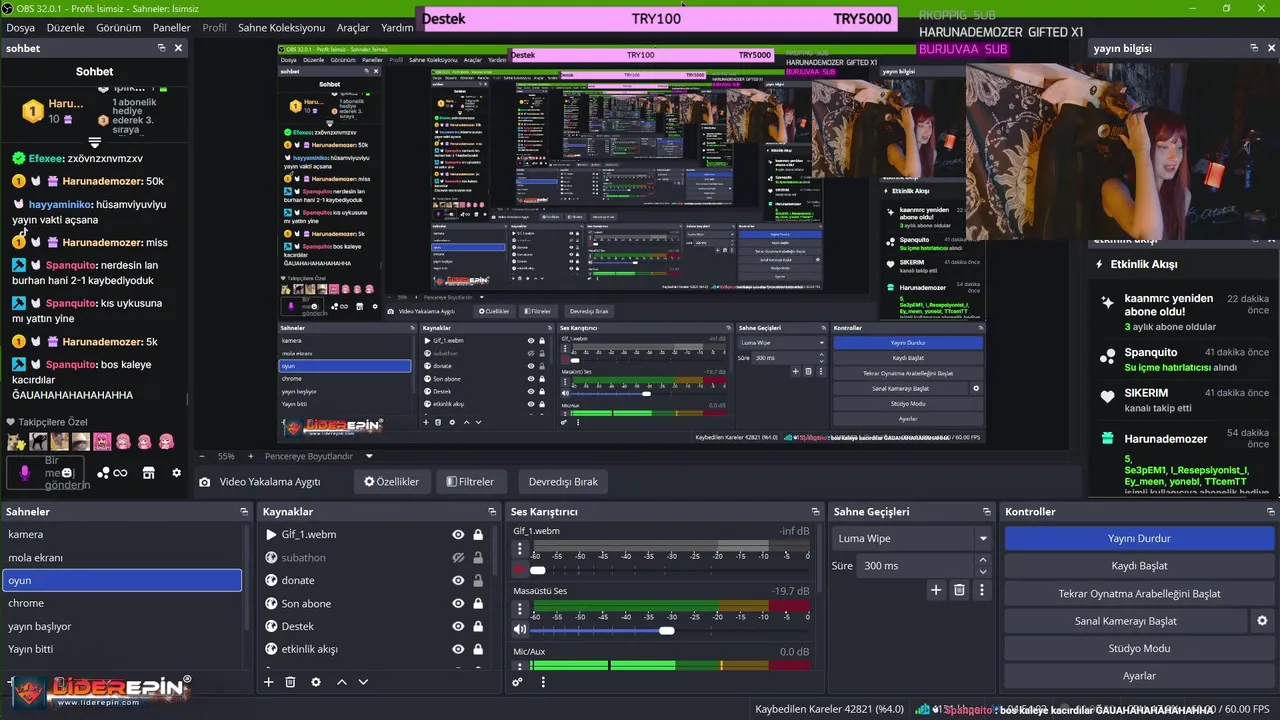Remove the scene transition with trash icon
Image resolution: width=1280 pixels, height=720 pixels.
tap(959, 590)
